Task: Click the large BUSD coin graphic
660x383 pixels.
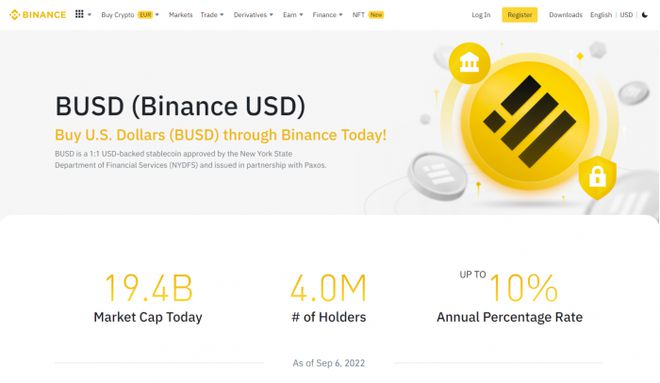Action: click(530, 121)
